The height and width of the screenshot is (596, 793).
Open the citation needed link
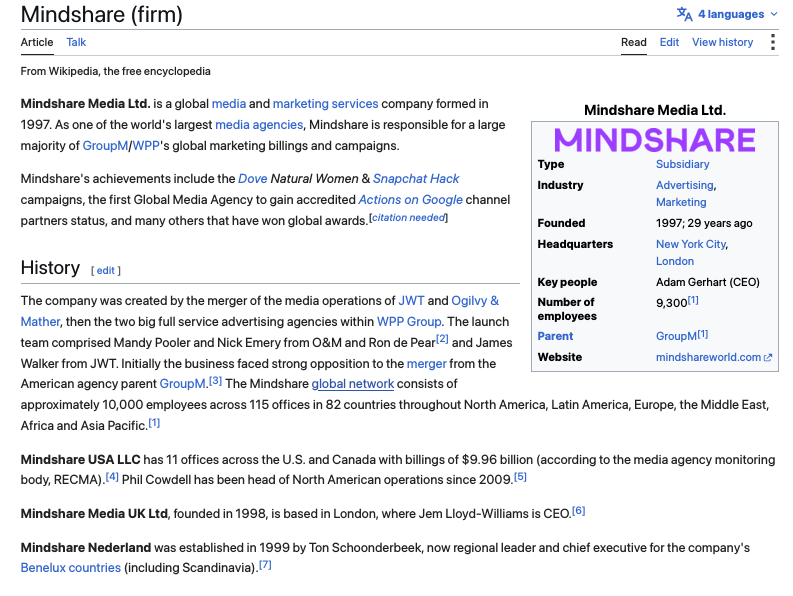pyautogui.click(x=409, y=218)
